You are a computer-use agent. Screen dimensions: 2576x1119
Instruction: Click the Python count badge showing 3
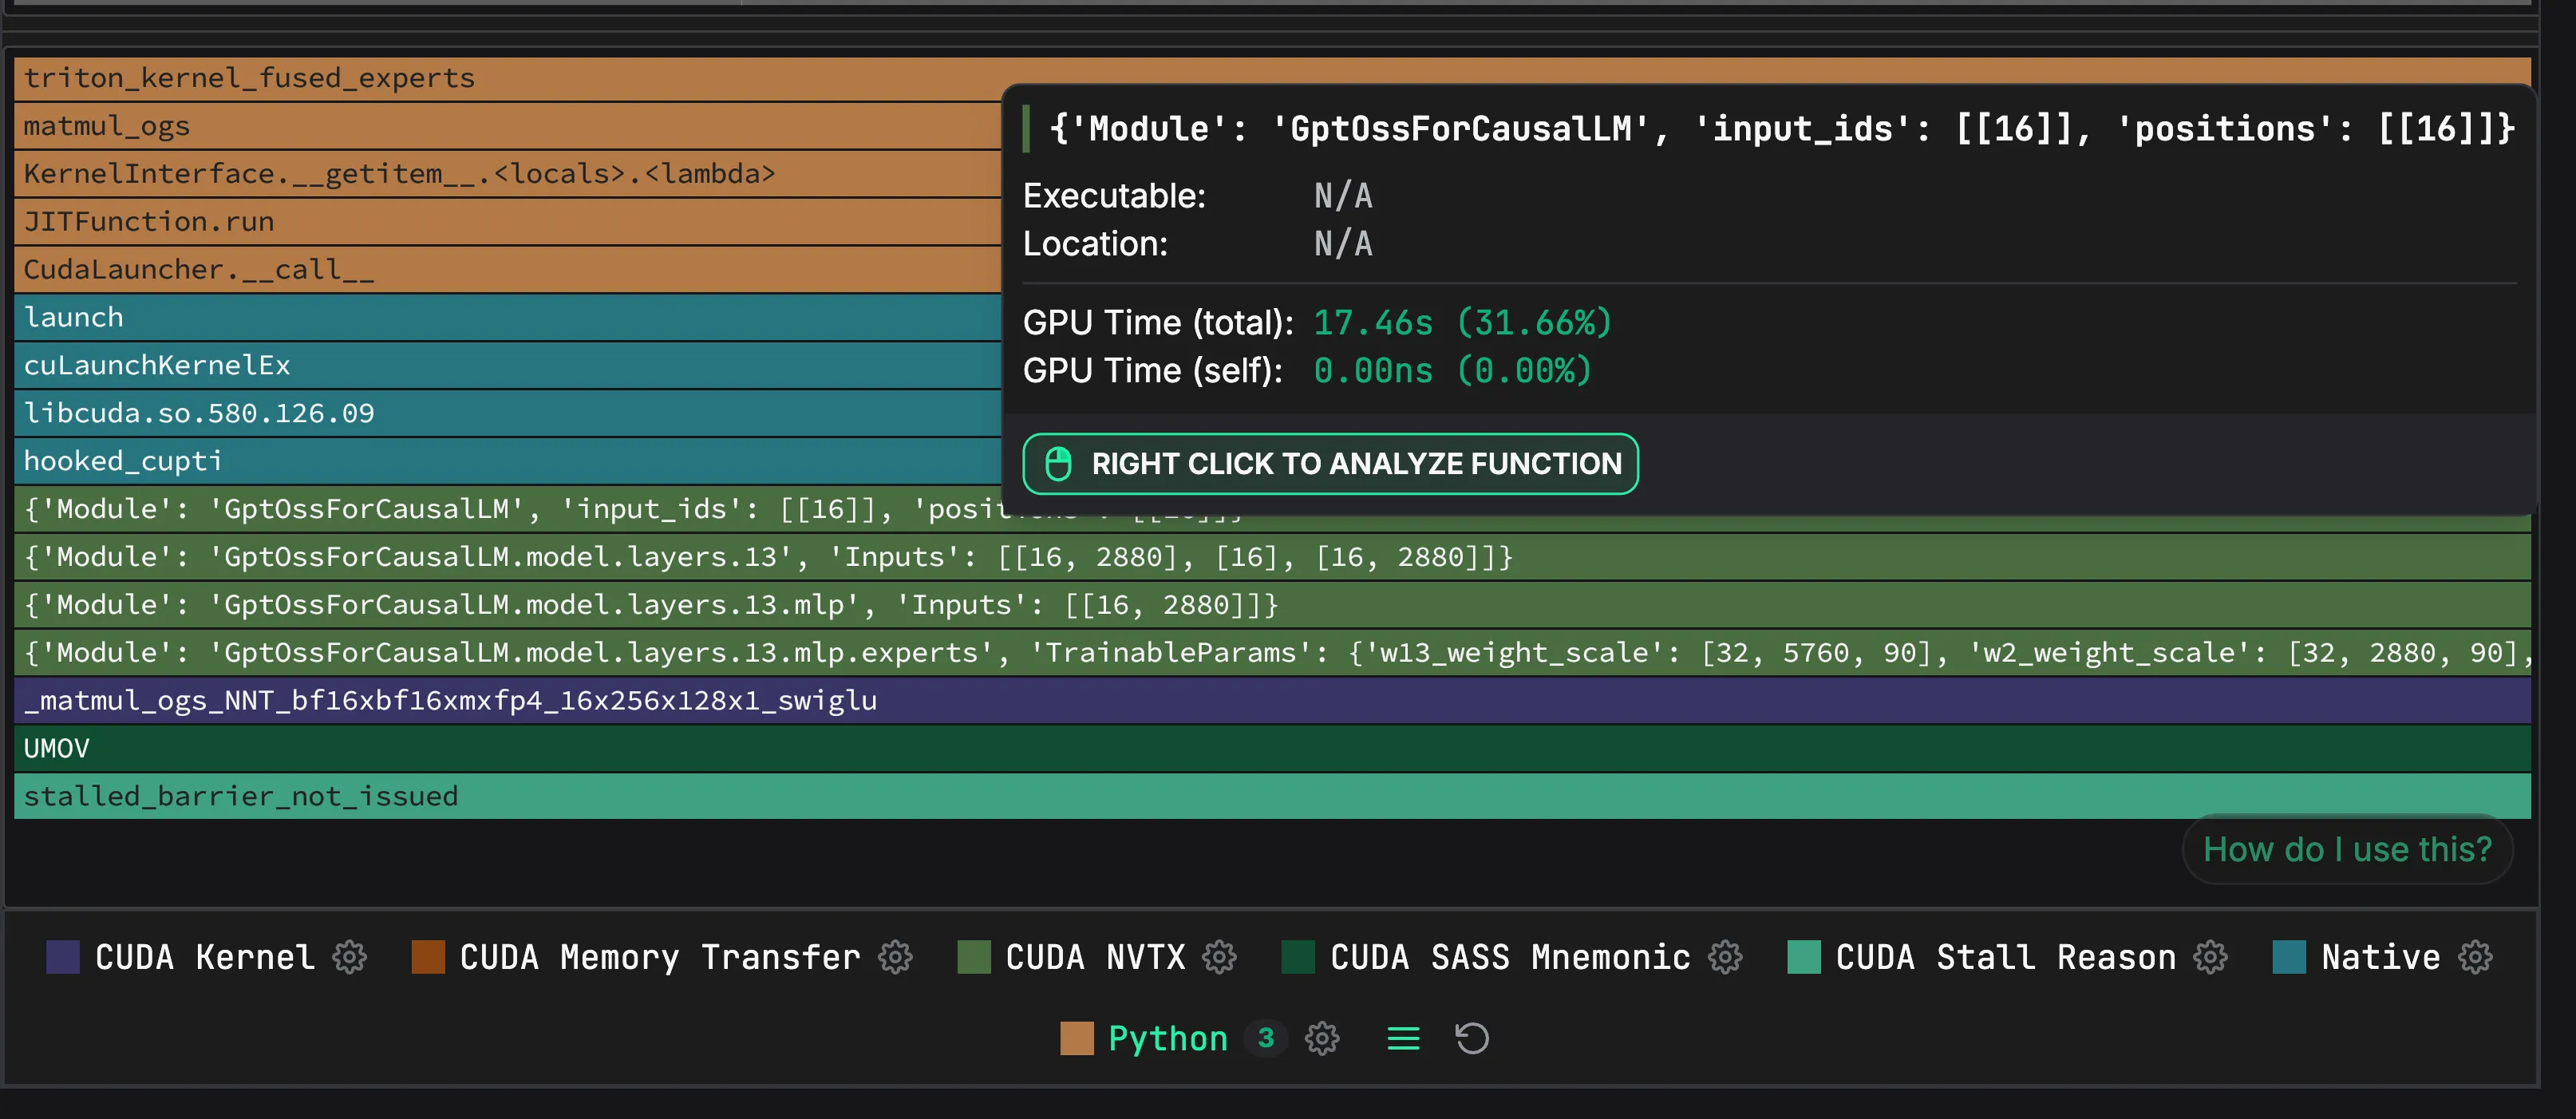tap(1266, 1038)
